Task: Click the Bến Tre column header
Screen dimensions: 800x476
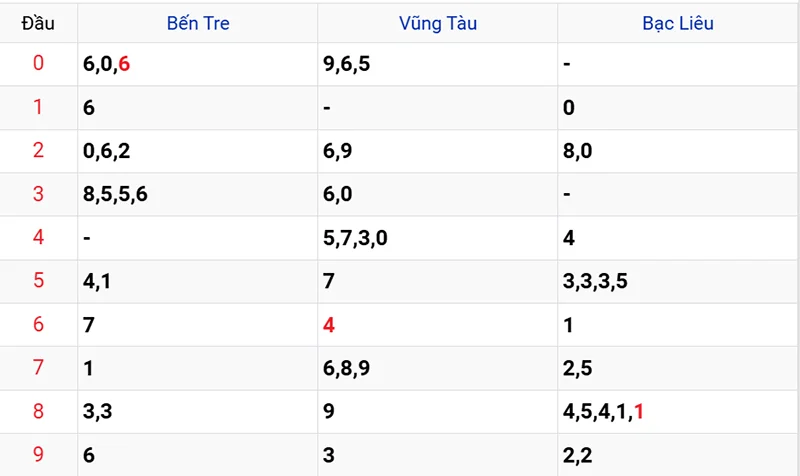Action: (x=198, y=23)
